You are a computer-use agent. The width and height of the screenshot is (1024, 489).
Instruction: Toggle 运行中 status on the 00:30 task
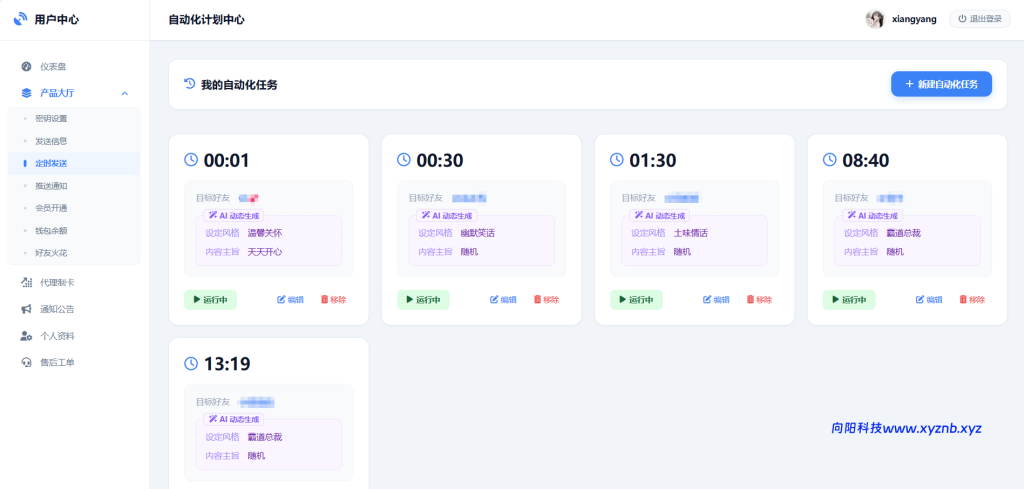423,300
